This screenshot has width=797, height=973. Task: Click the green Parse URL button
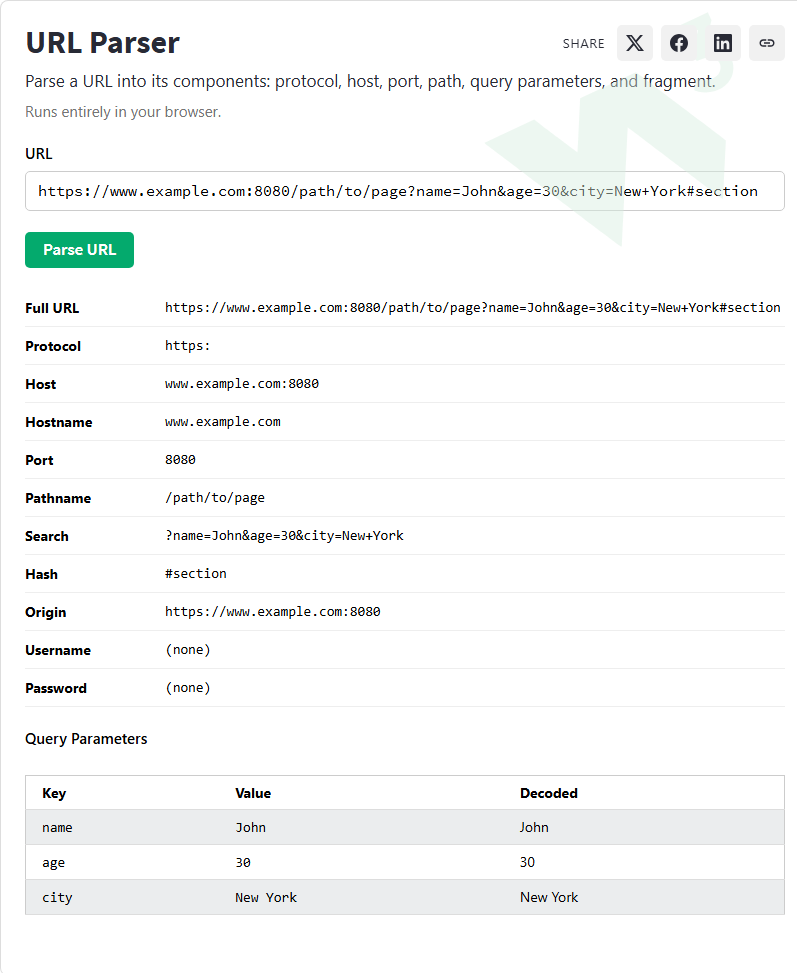coord(79,250)
